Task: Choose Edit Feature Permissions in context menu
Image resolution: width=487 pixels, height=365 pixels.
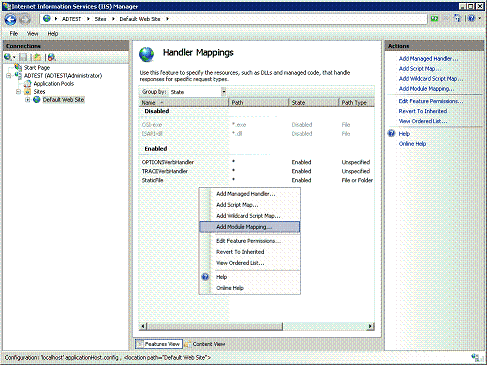Action: 250,241
